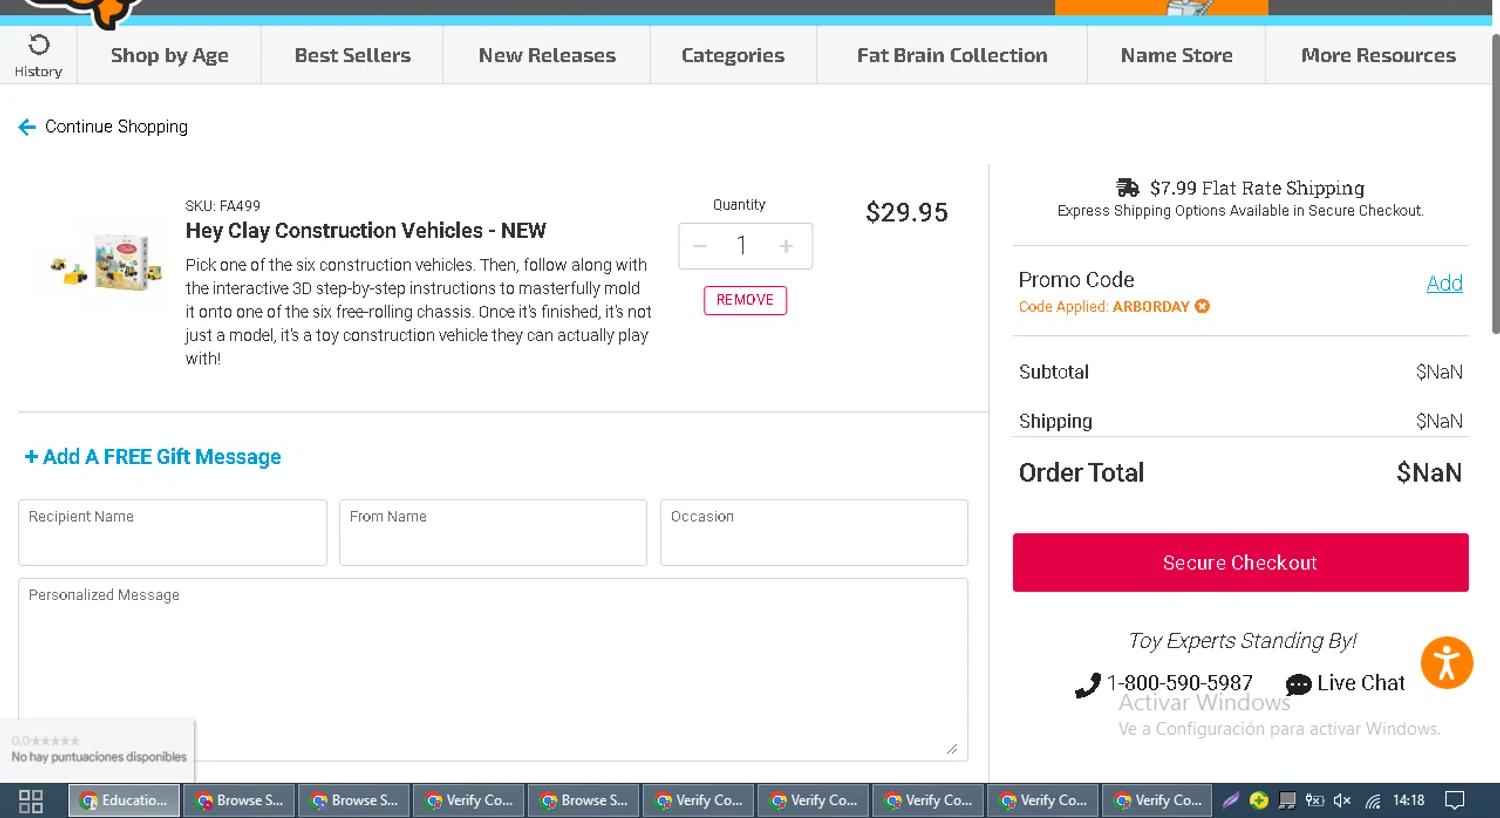
Task: Click the REMOVE button for Hey Clay item
Action: click(745, 300)
